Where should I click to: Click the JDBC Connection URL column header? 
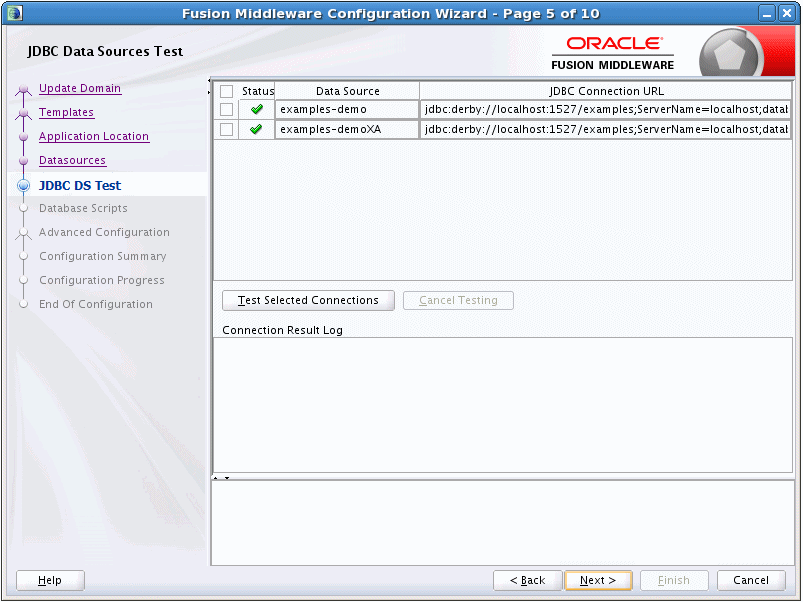click(606, 91)
